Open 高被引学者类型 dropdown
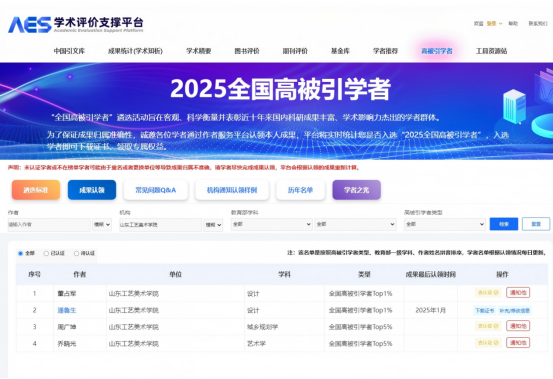This screenshot has height=379, width=553. 445,224
